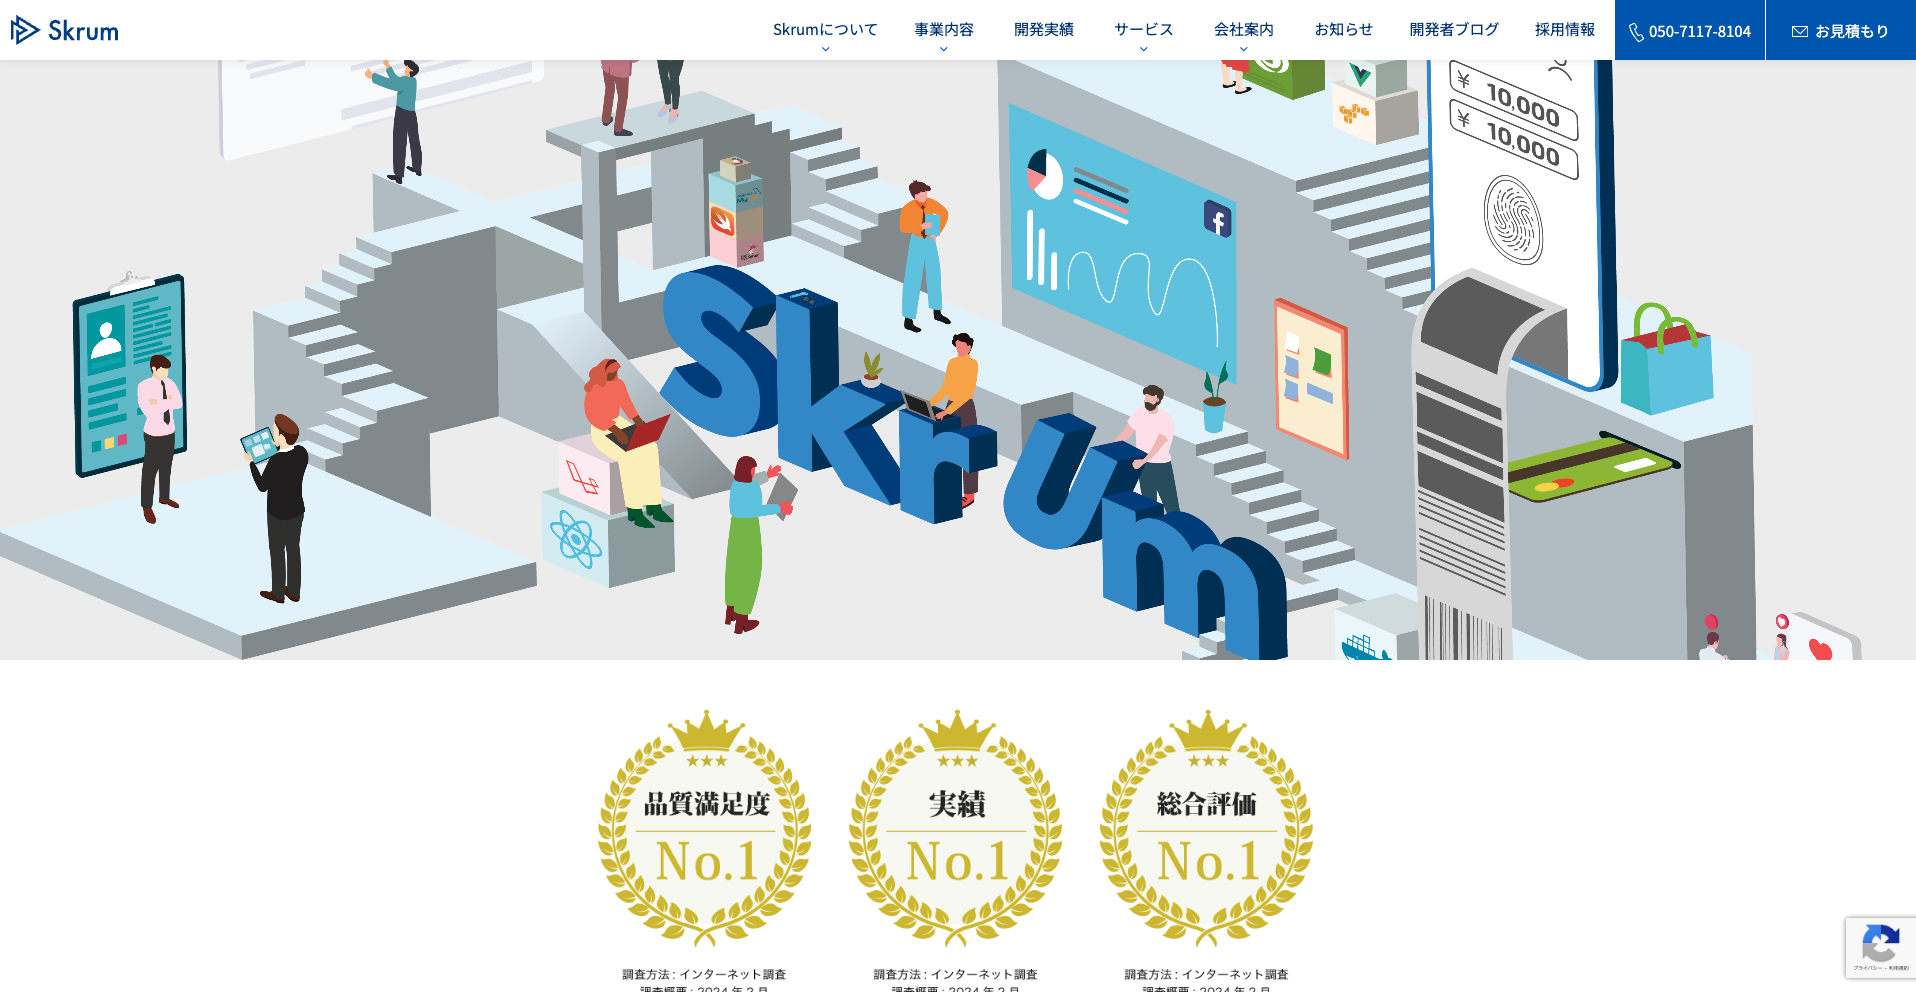Click the Swift logo on tower
Viewport: 1916px width, 992px height.
click(722, 220)
